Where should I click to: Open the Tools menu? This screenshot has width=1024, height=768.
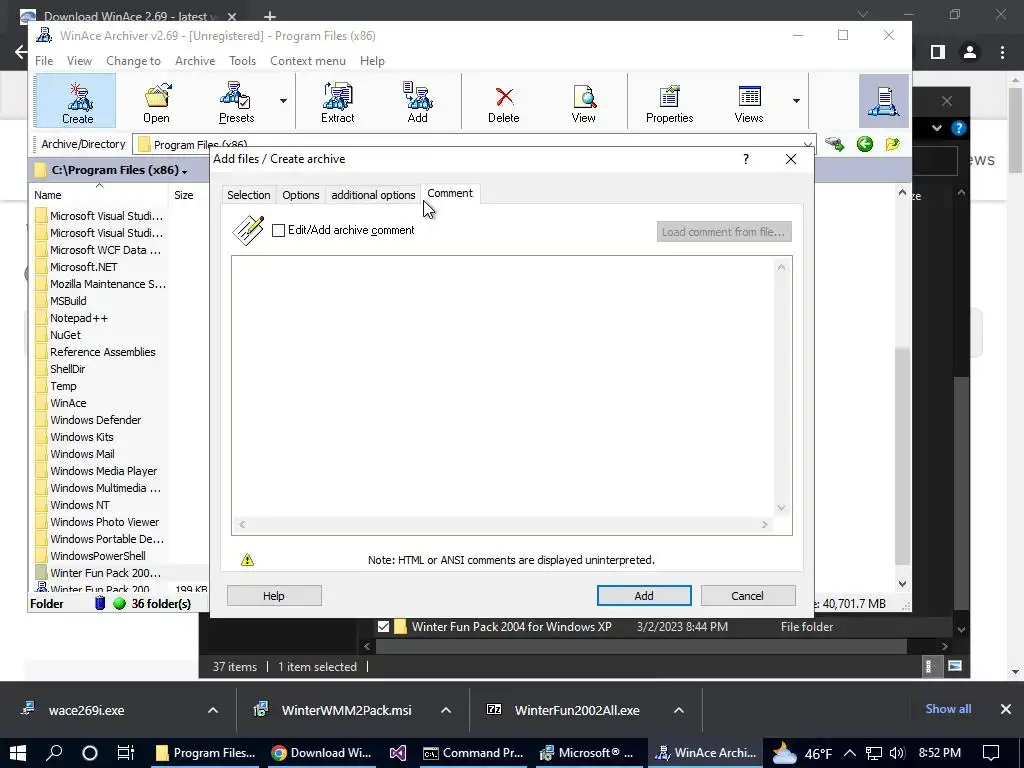point(242,61)
